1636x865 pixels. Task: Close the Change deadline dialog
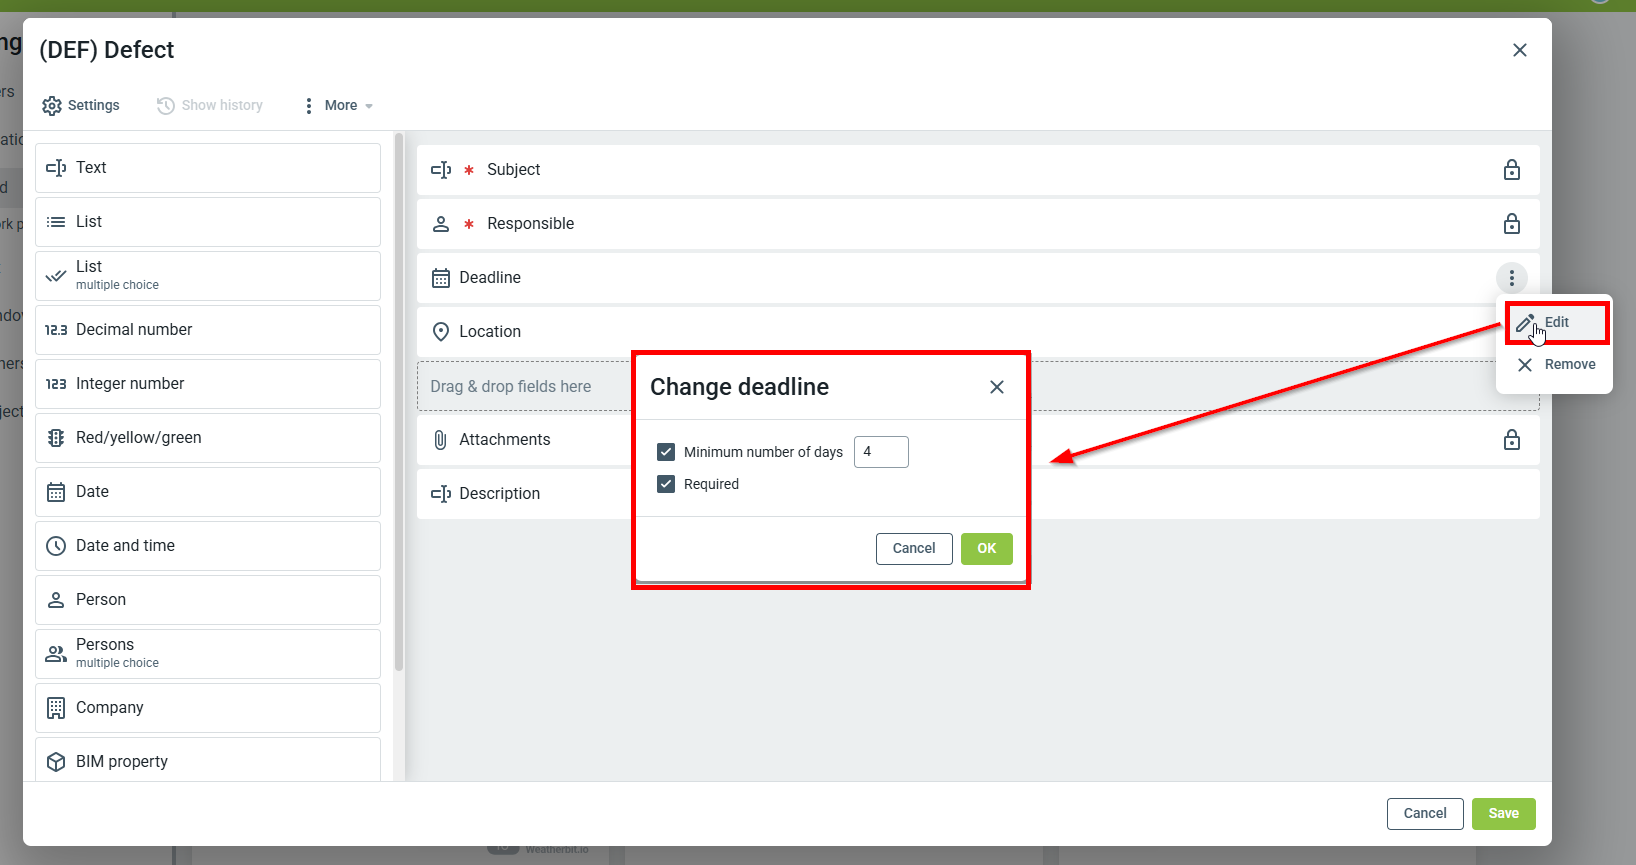click(996, 387)
